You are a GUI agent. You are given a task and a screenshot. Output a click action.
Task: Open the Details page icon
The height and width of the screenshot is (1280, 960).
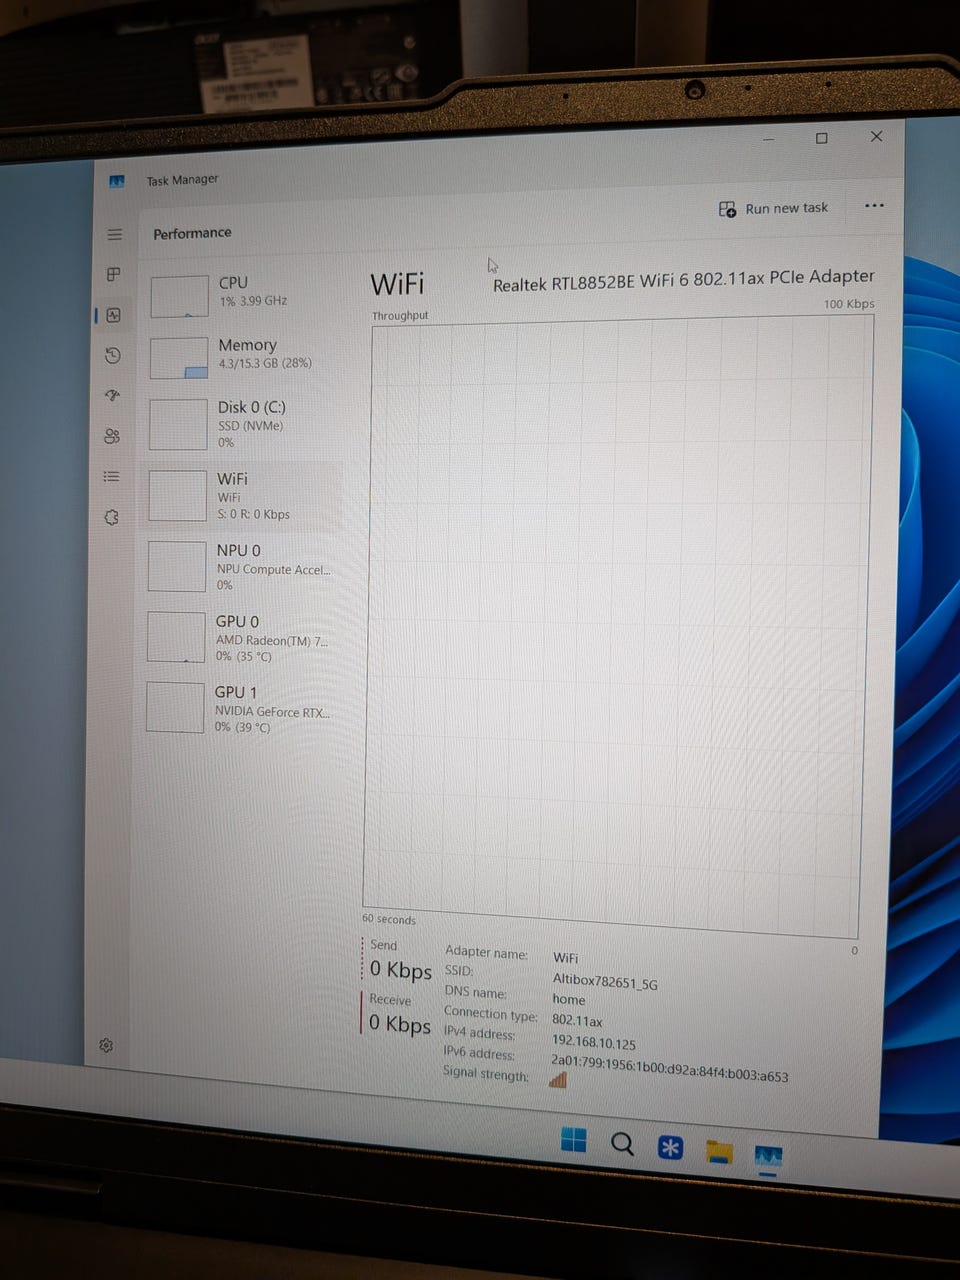pyautogui.click(x=111, y=476)
